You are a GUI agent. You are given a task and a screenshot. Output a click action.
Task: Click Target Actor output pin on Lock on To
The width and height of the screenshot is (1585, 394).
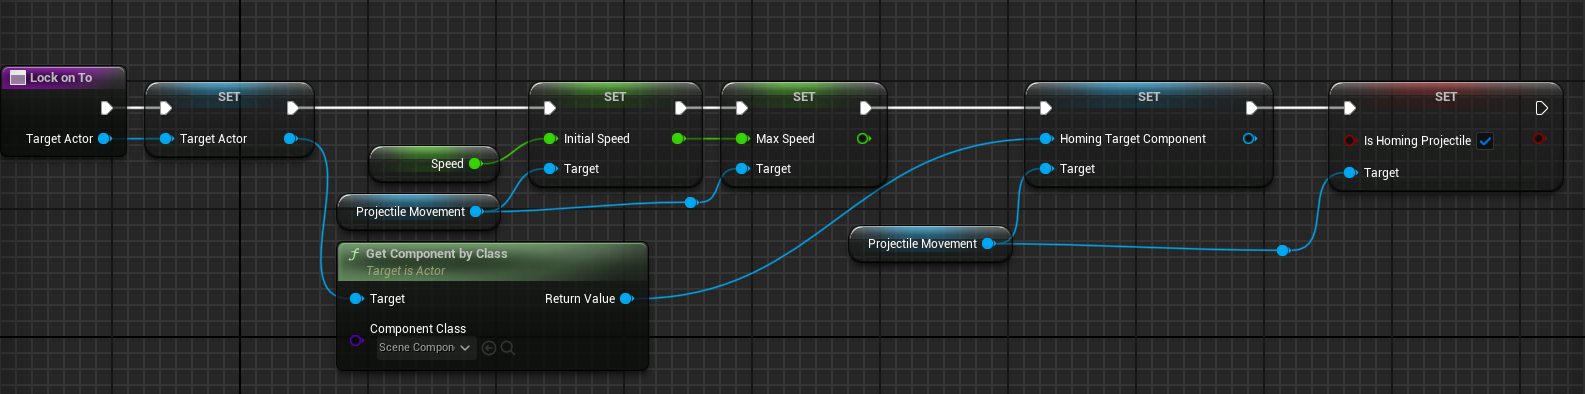pos(105,139)
